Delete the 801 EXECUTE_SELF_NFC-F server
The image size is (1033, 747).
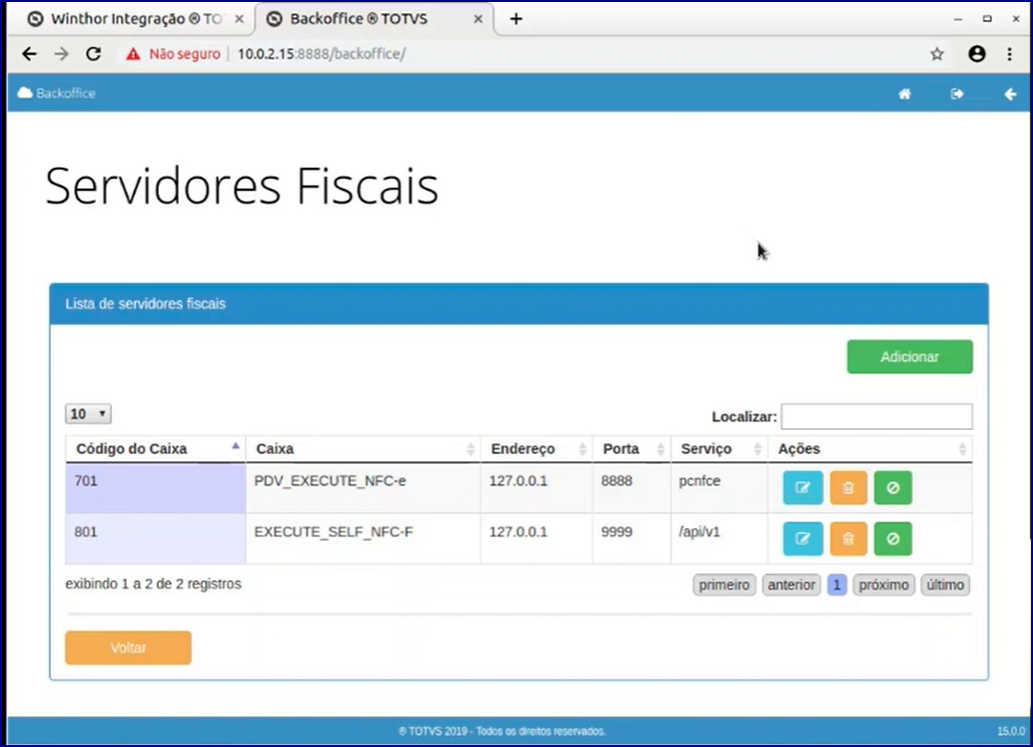point(848,539)
